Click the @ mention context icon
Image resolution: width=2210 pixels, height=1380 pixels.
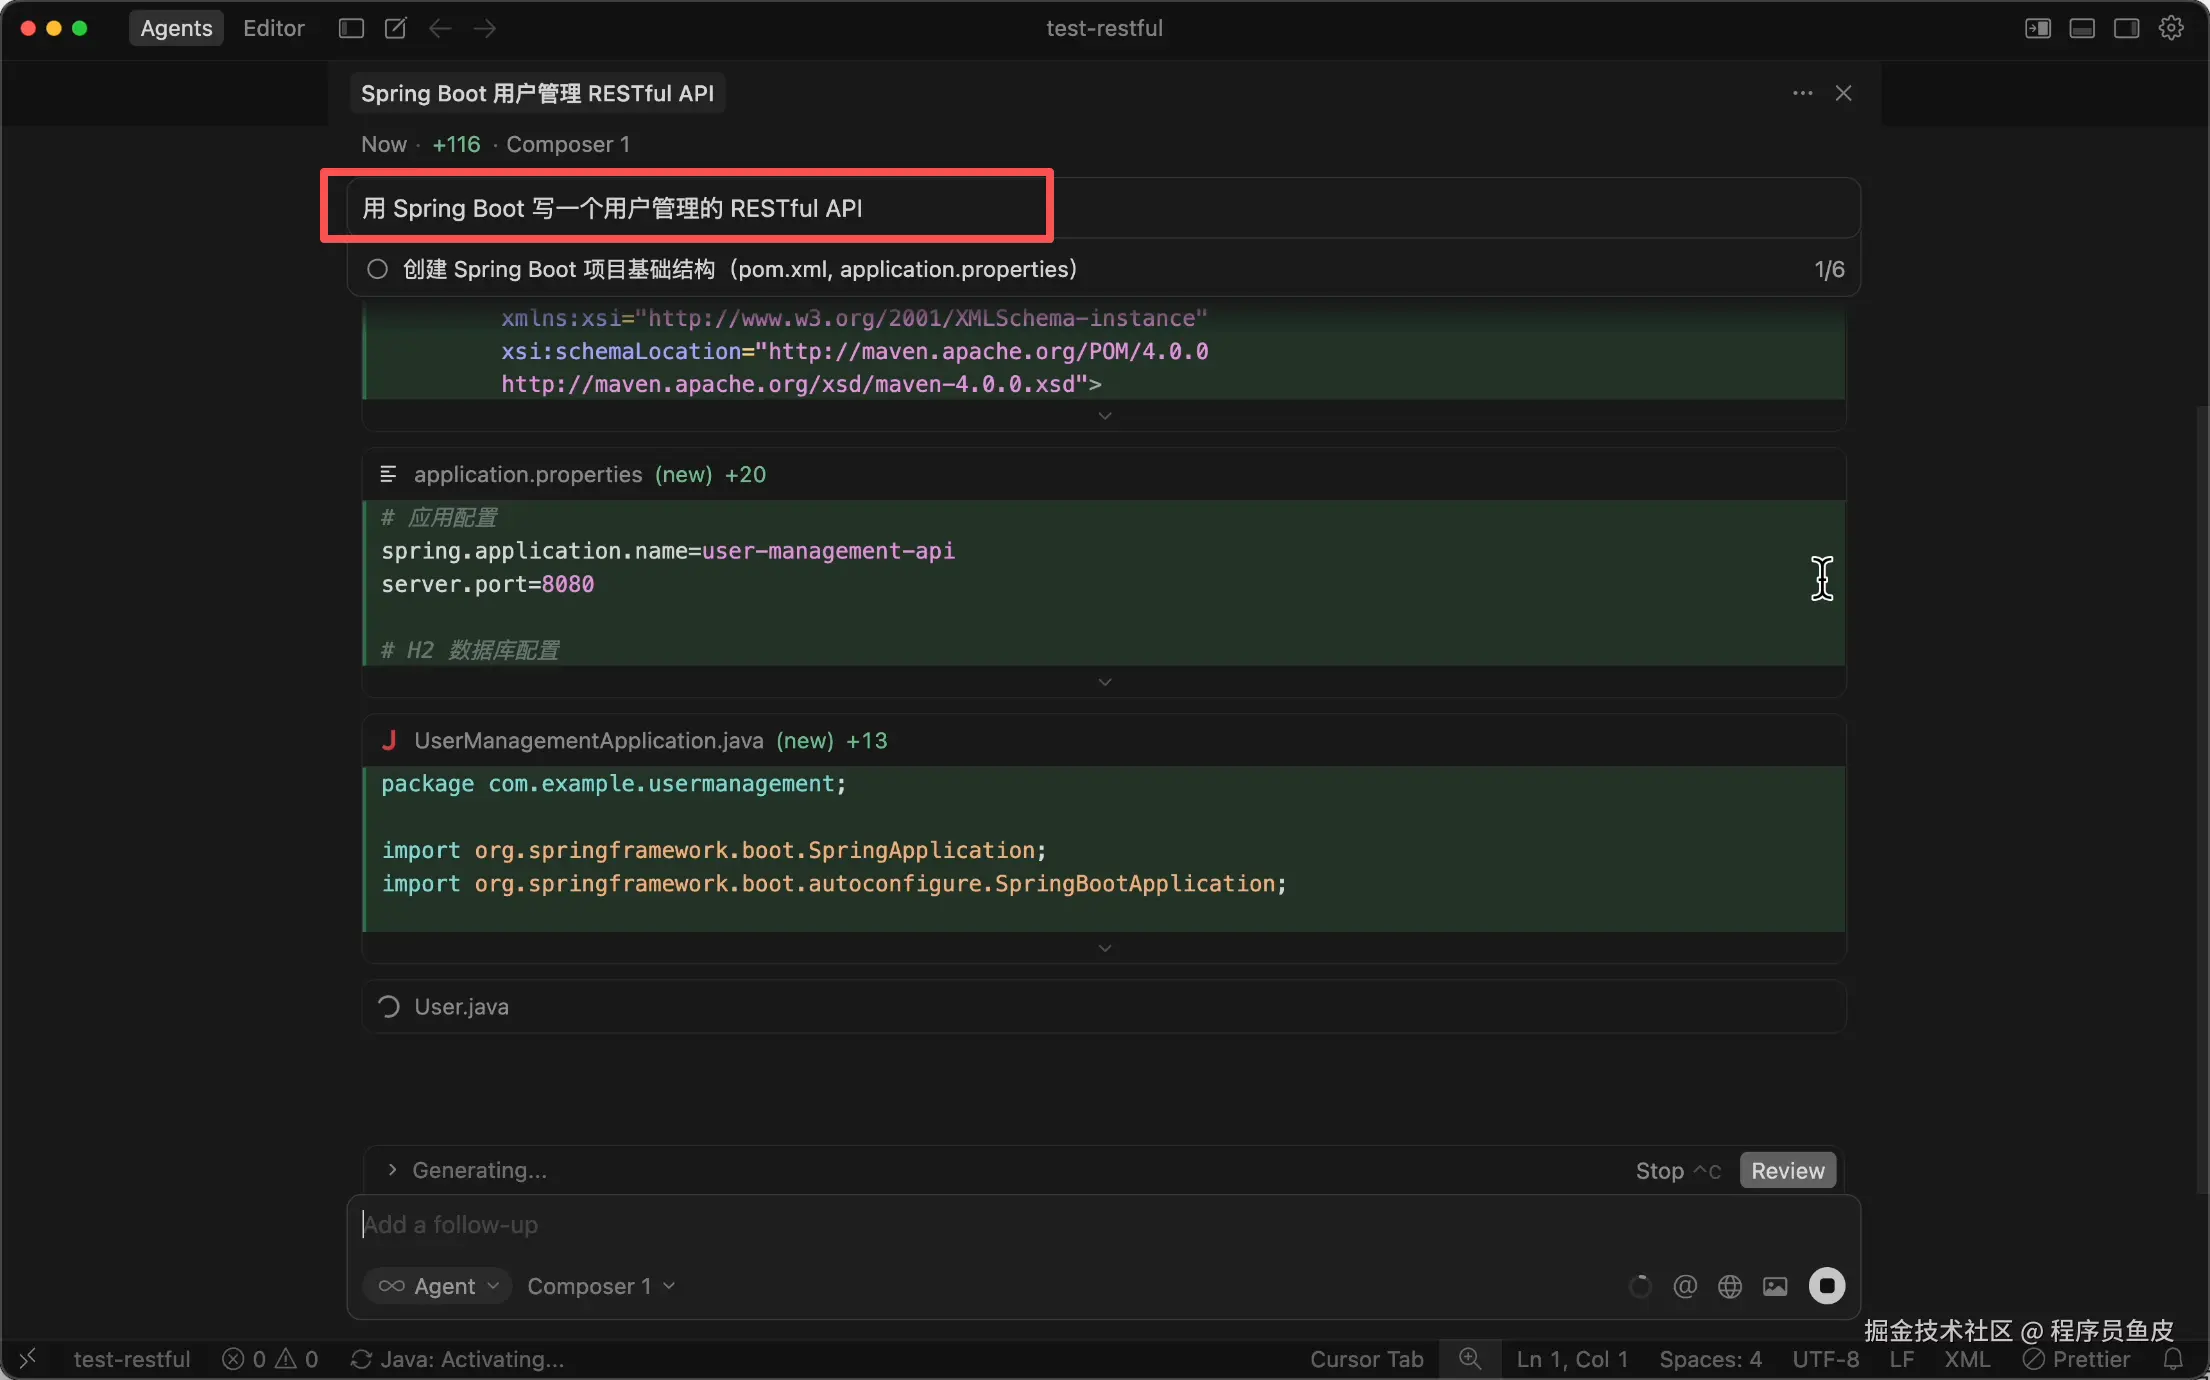pos(1685,1286)
